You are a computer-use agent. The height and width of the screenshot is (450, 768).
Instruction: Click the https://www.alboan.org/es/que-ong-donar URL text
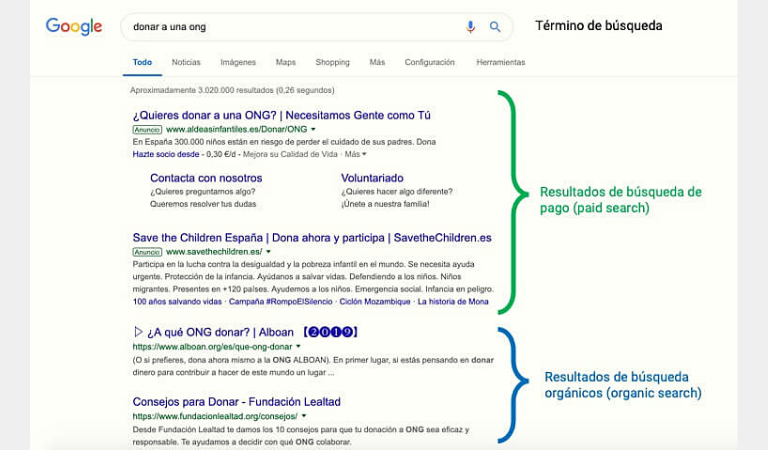tap(212, 347)
